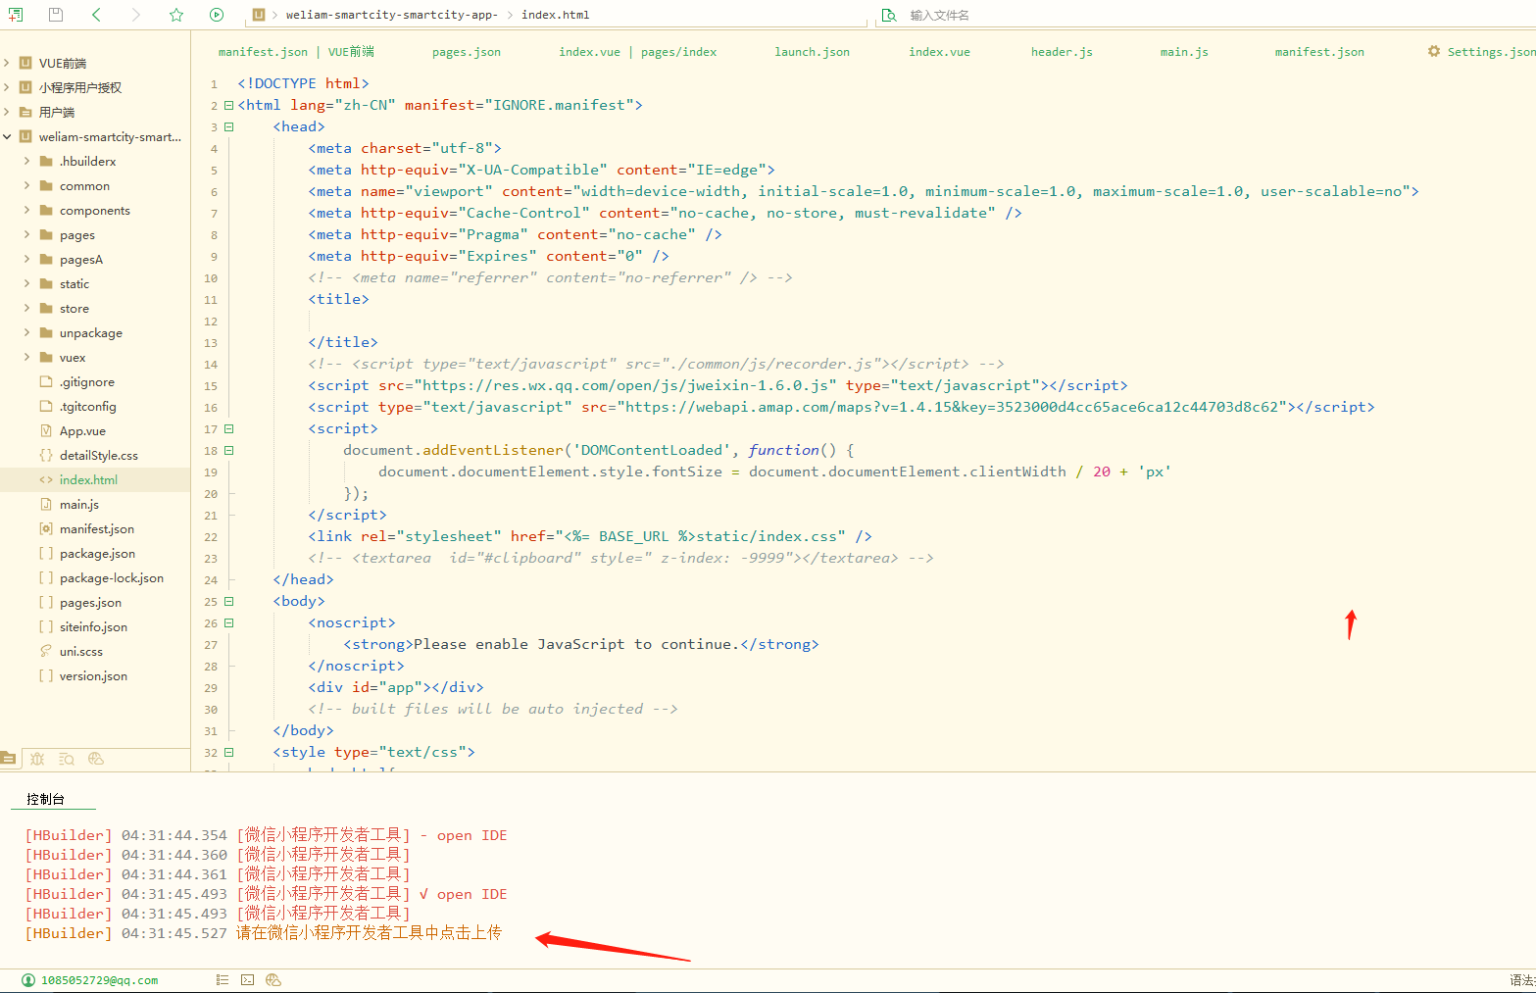Collapse the weliam-smartcity-smart project
1536x993 pixels.
[x=7, y=137]
